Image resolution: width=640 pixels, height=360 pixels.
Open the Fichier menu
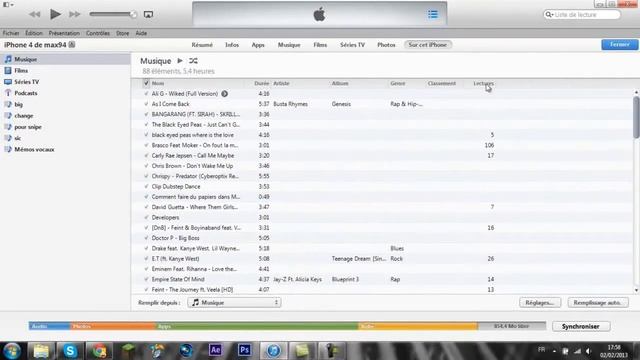point(11,33)
